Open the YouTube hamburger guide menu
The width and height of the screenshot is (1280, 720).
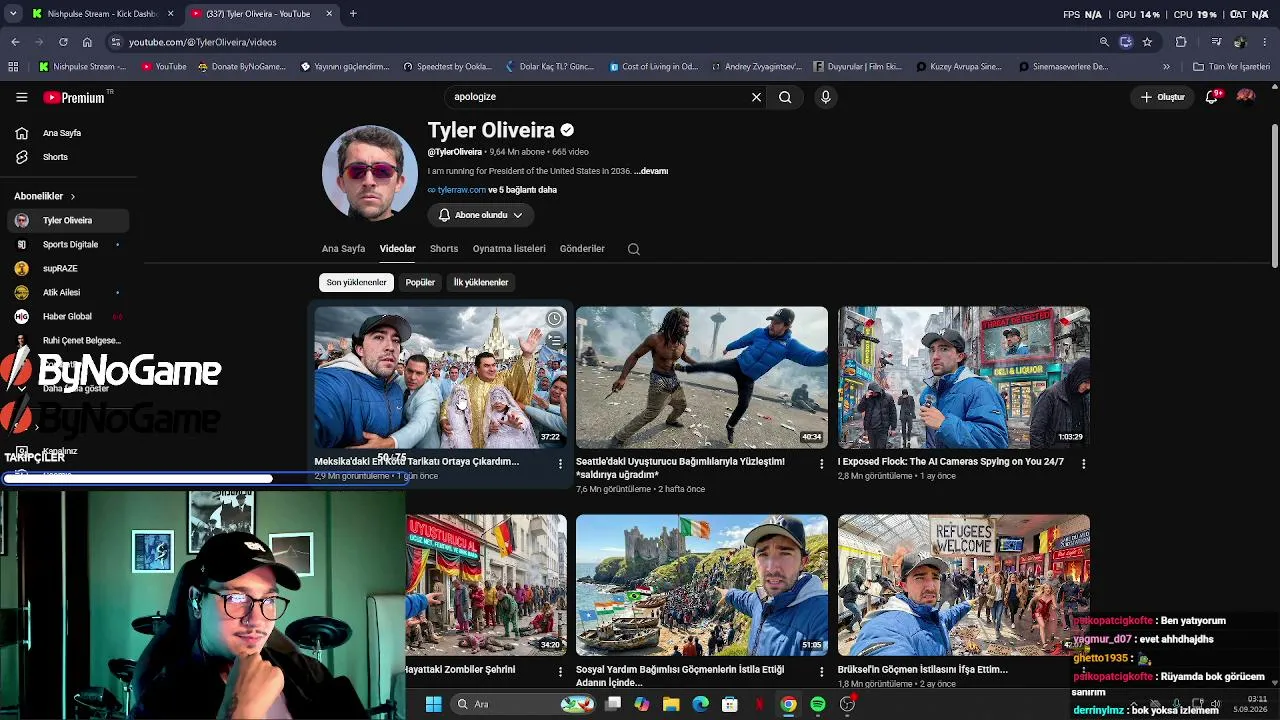tap(21, 97)
